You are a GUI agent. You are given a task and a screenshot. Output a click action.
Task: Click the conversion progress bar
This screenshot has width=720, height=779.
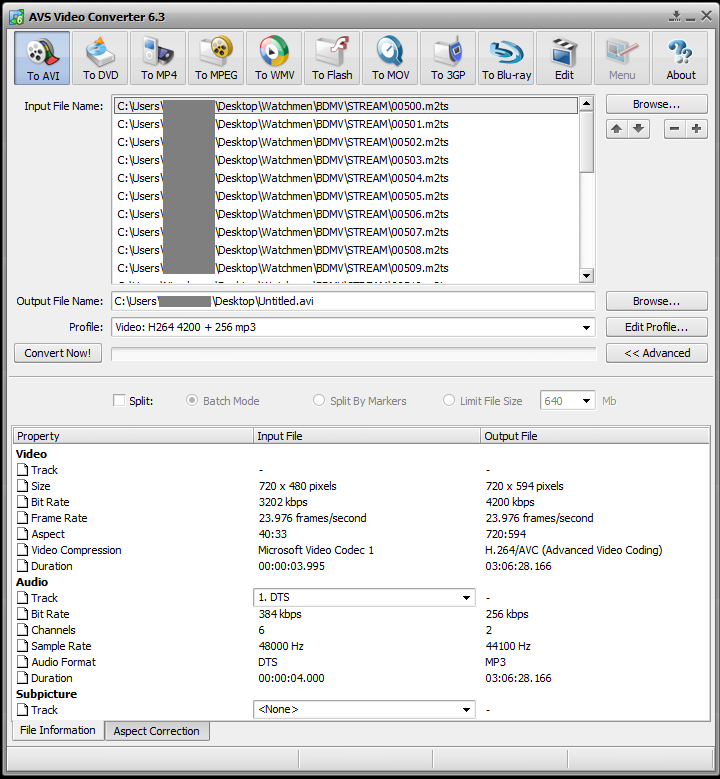click(x=353, y=354)
